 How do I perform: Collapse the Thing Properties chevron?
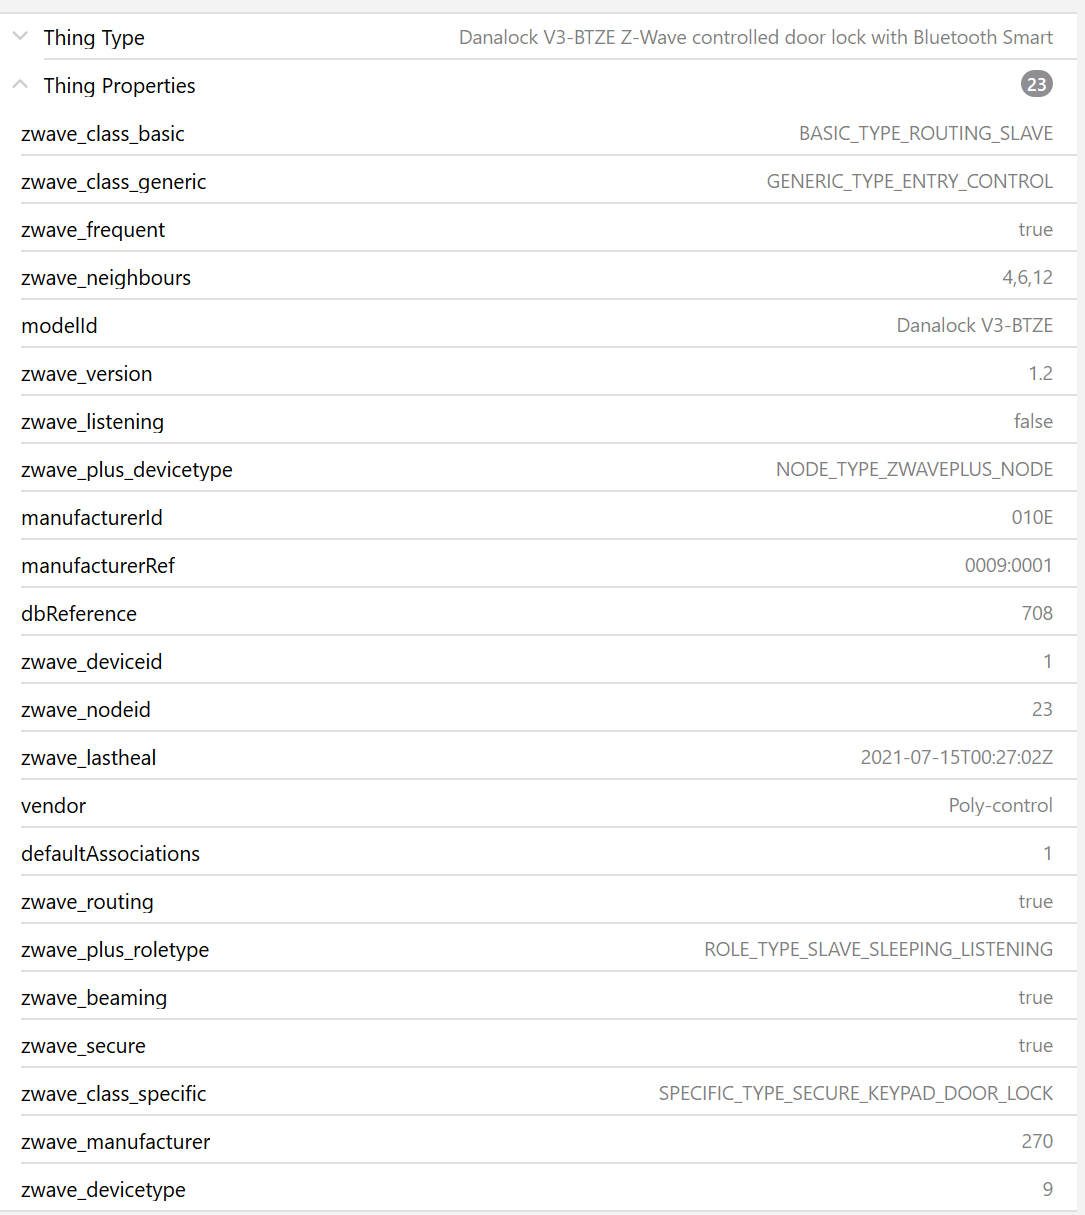click(x=20, y=85)
